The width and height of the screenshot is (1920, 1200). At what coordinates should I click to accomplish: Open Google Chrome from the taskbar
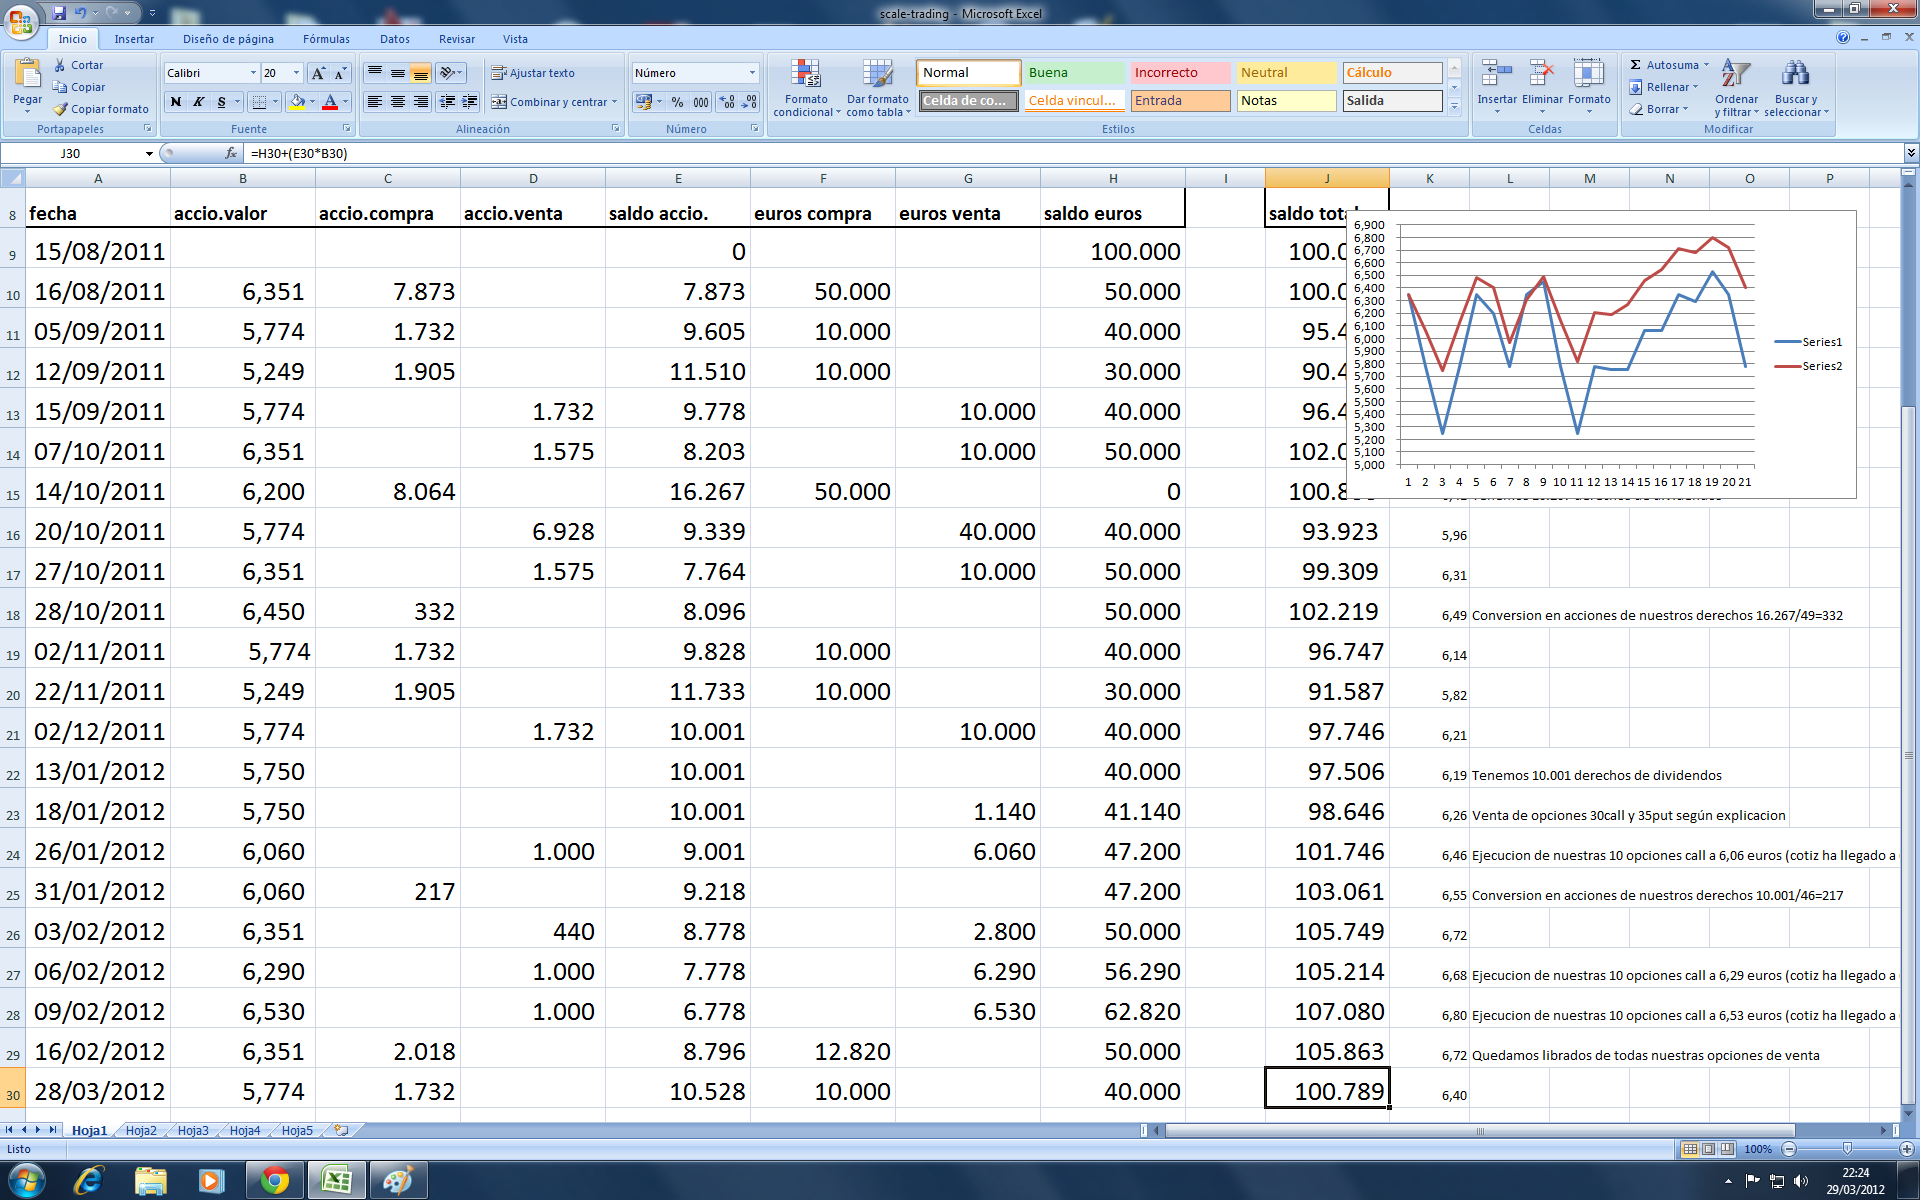coord(274,1181)
